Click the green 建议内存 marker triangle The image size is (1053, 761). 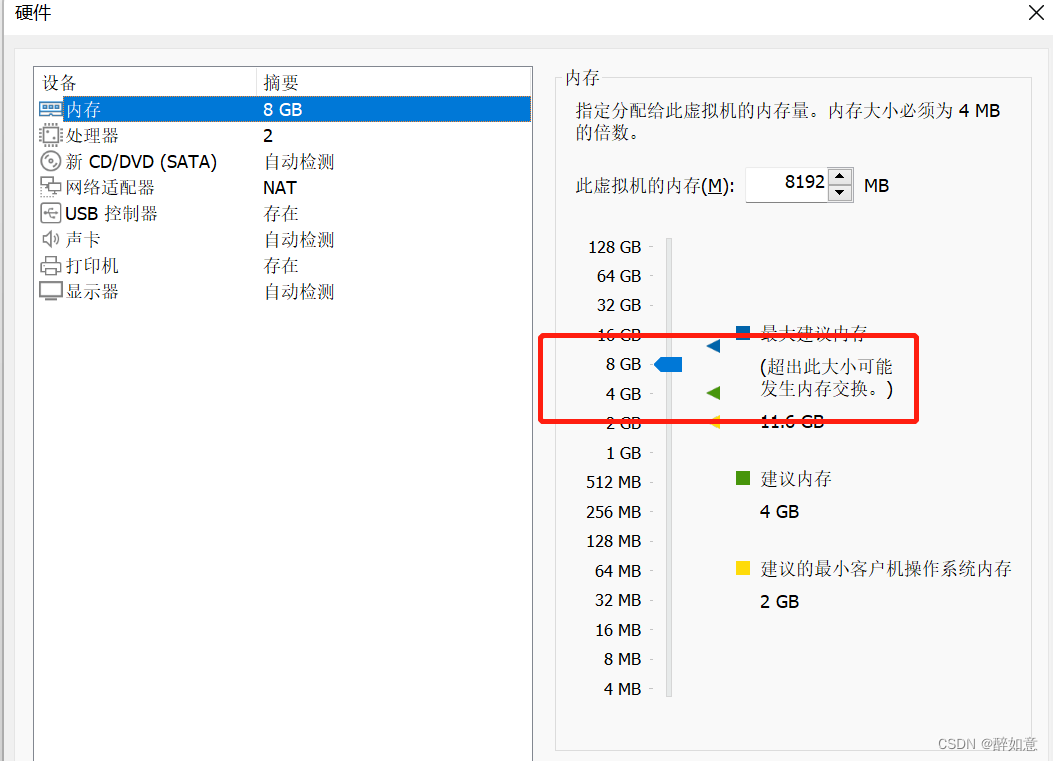[x=713, y=393]
